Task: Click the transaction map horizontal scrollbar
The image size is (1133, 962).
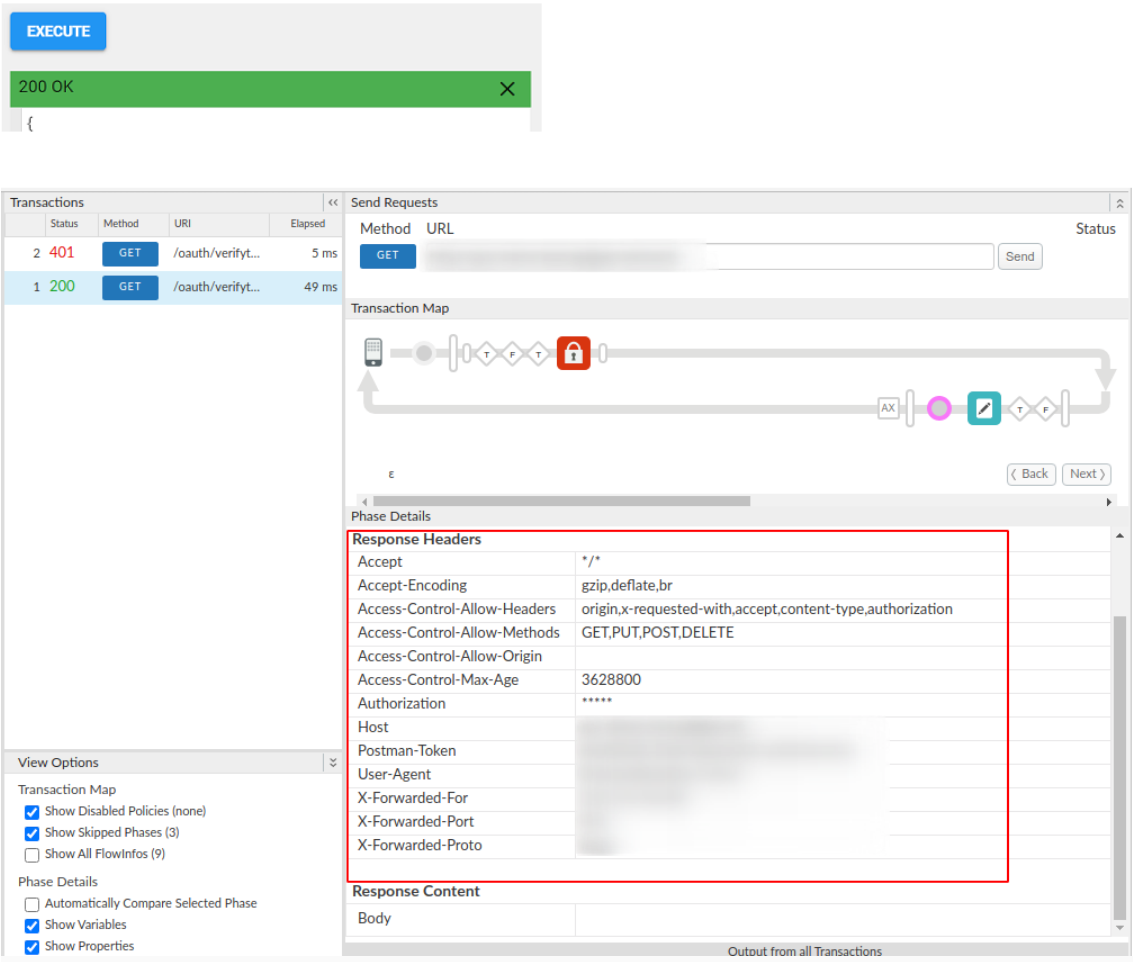Action: [x=561, y=501]
